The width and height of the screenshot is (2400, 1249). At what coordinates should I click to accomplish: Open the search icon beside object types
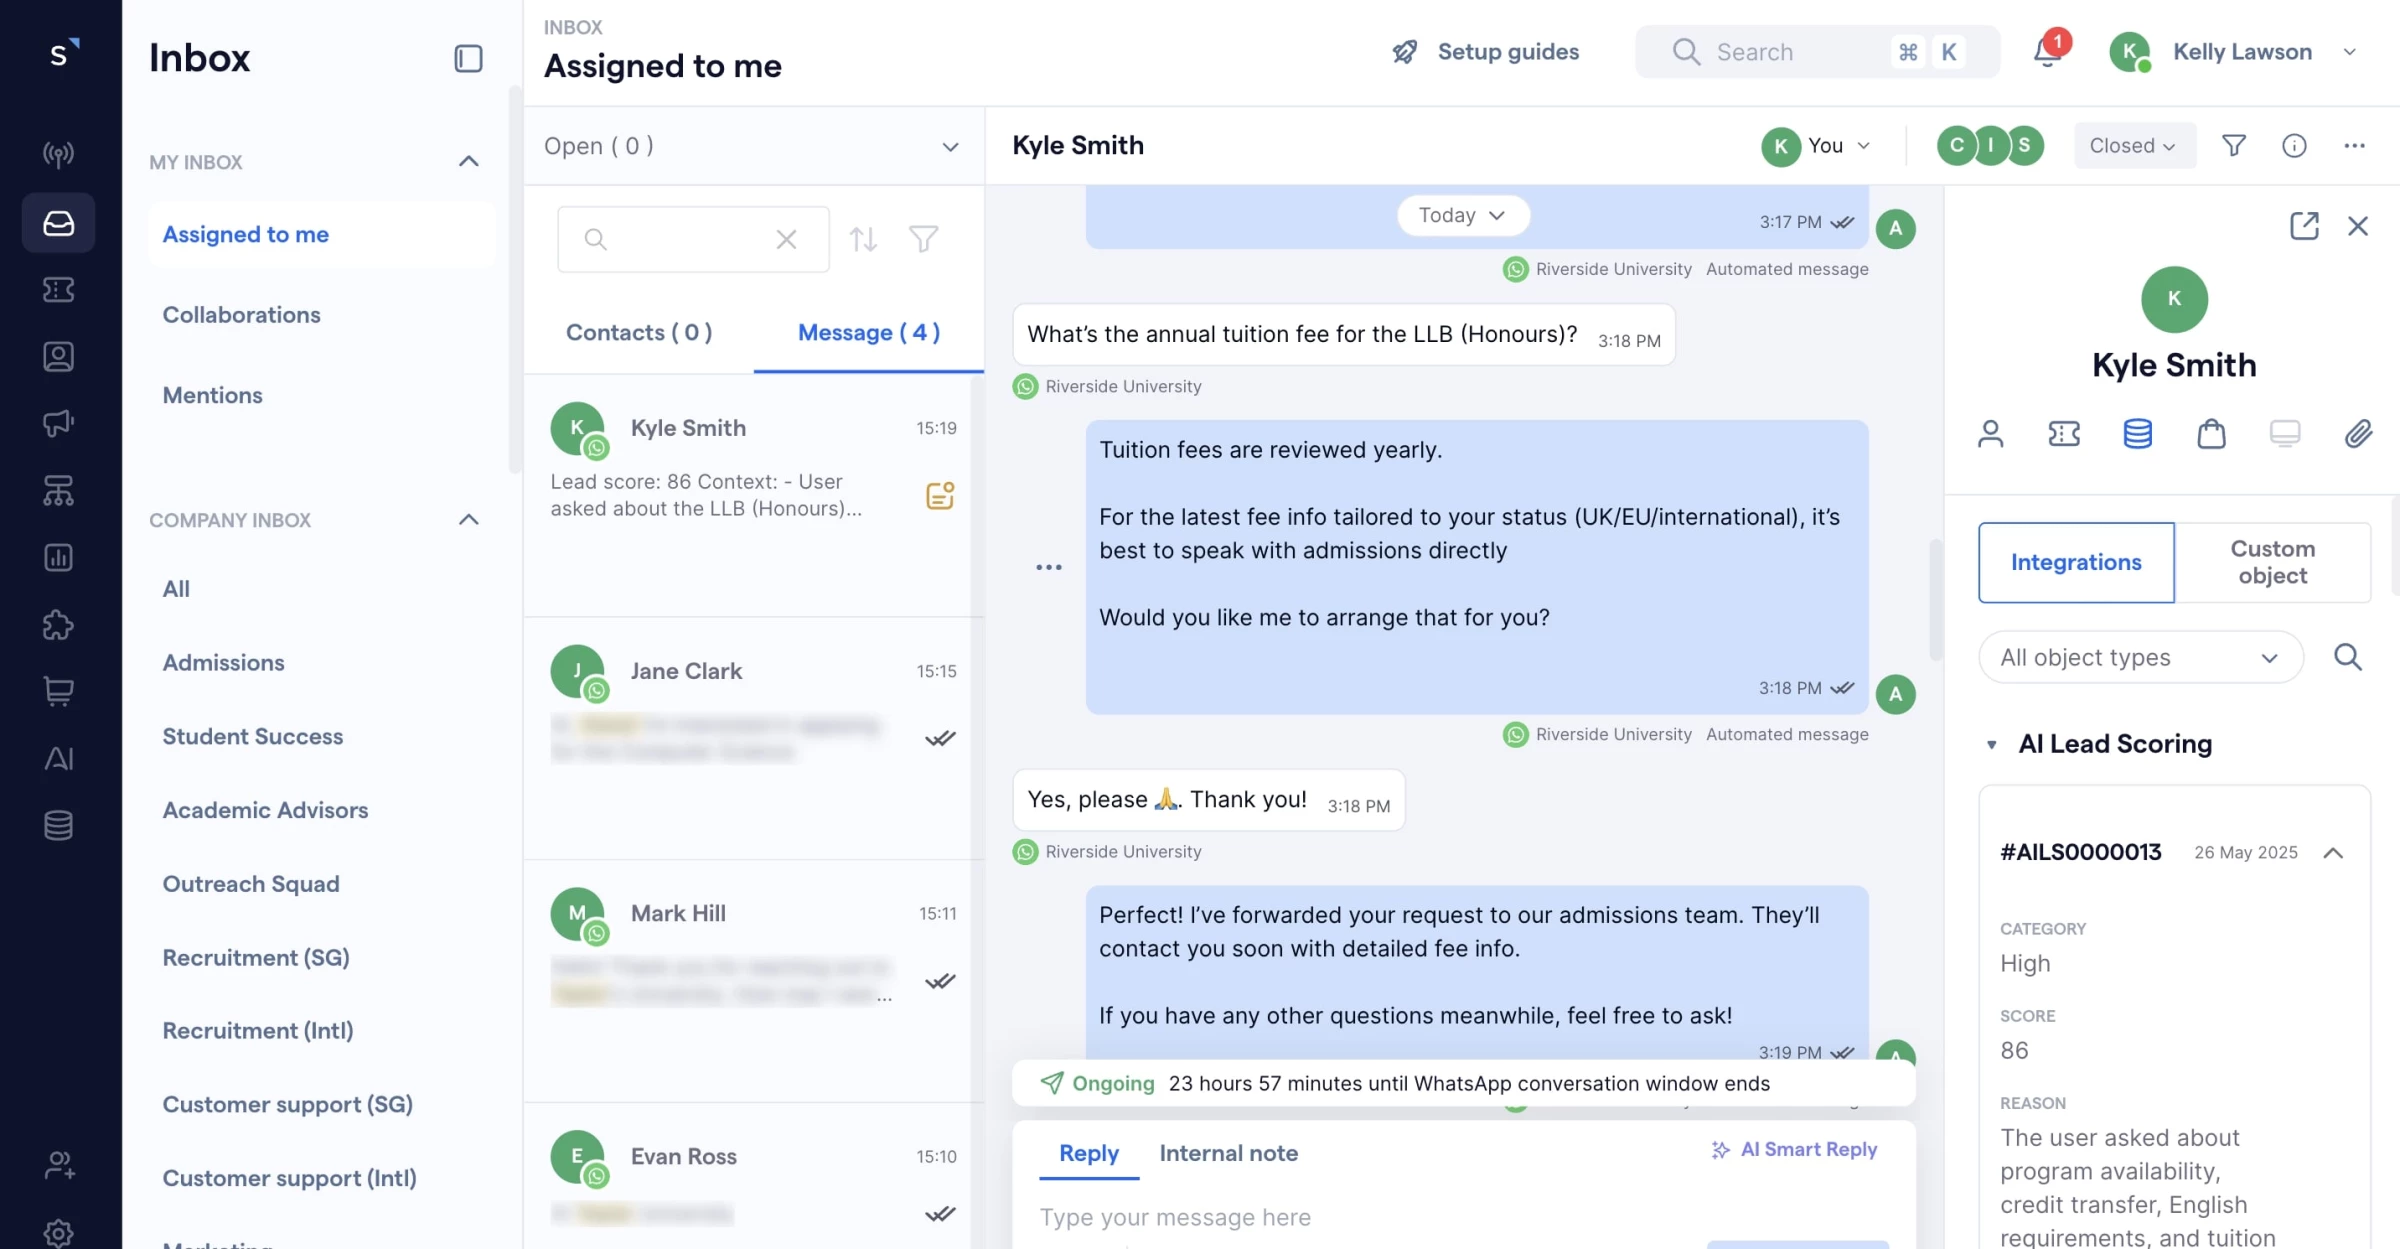click(x=2348, y=657)
